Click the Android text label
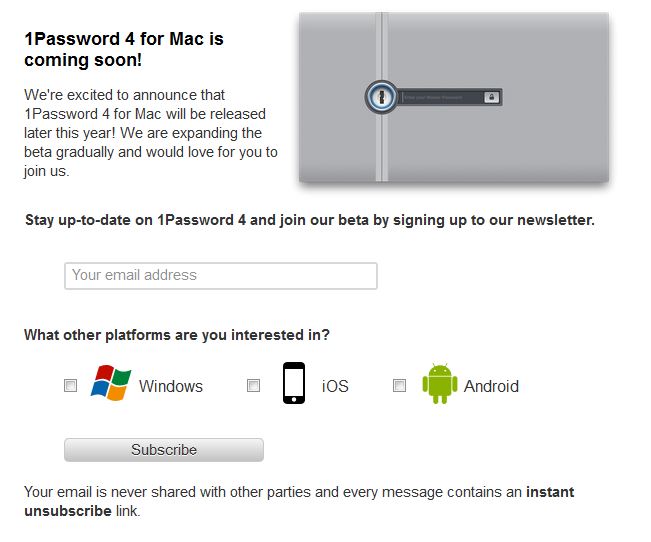The width and height of the screenshot is (651, 542). tap(491, 386)
